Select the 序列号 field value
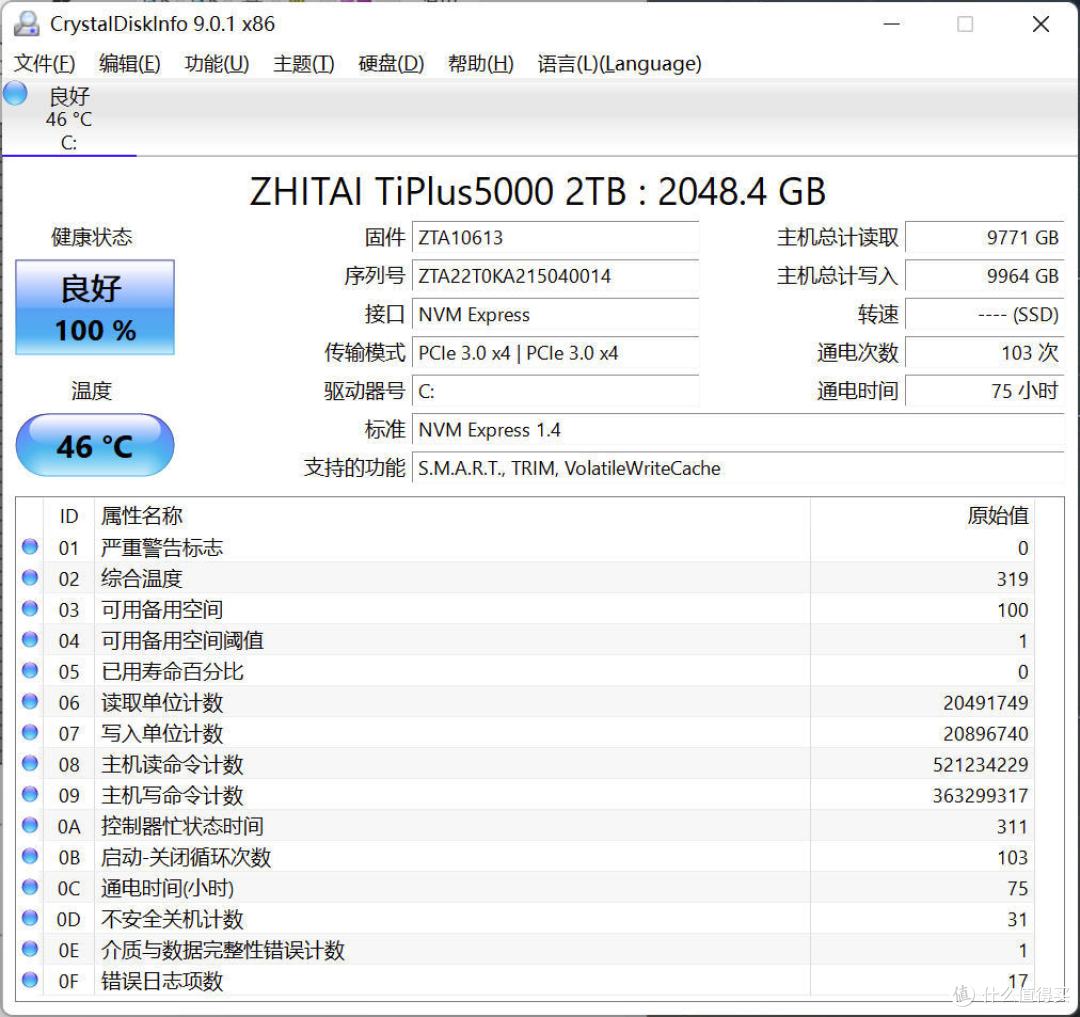Image resolution: width=1080 pixels, height=1017 pixels. click(556, 276)
